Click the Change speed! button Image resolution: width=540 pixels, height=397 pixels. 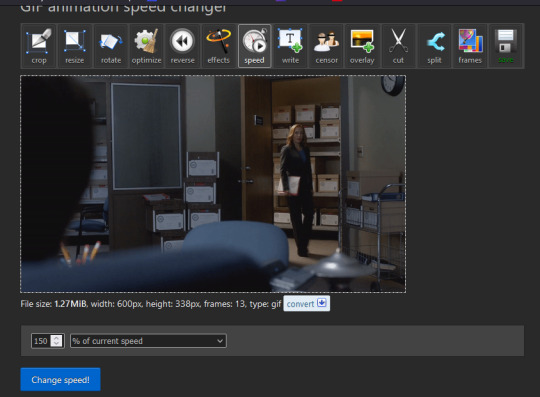click(x=60, y=379)
